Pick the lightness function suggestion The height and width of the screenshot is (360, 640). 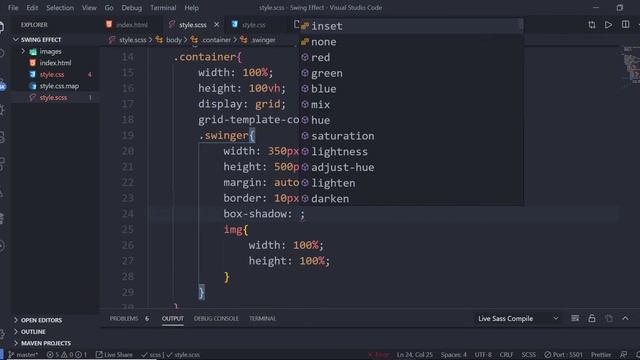(411, 152)
